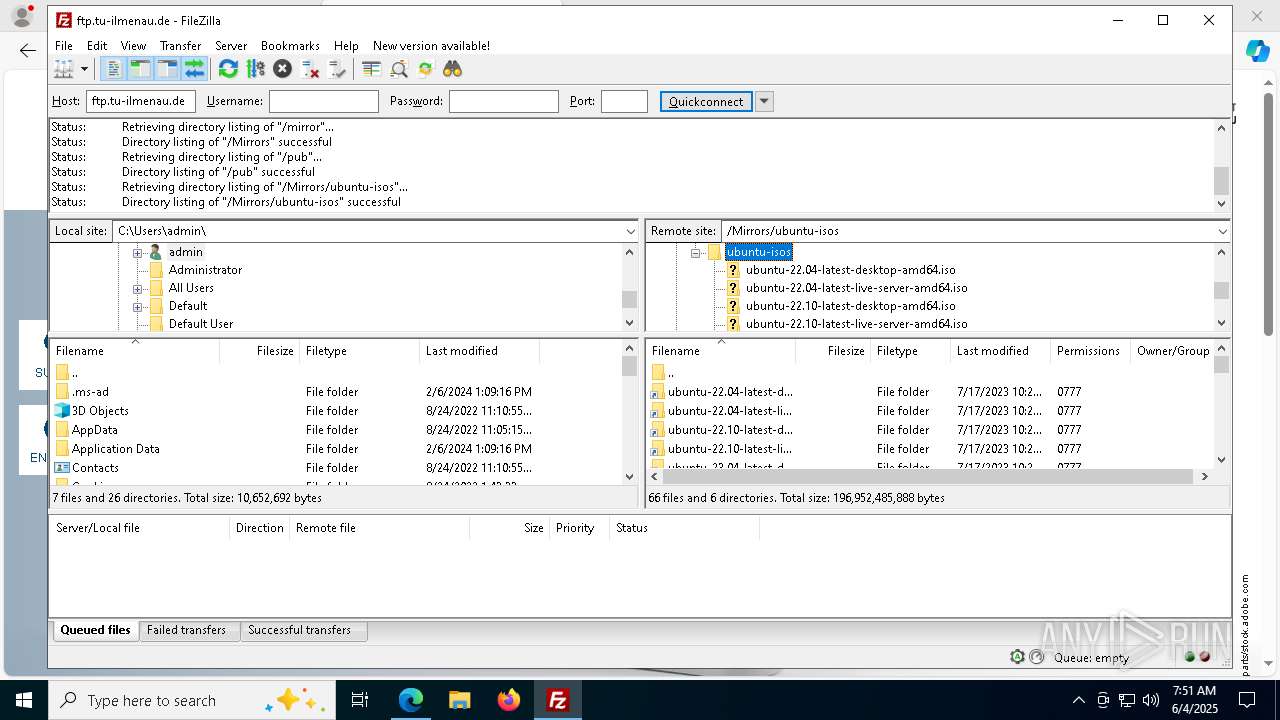Cancel the current operation
The height and width of the screenshot is (720, 1280).
tap(282, 69)
